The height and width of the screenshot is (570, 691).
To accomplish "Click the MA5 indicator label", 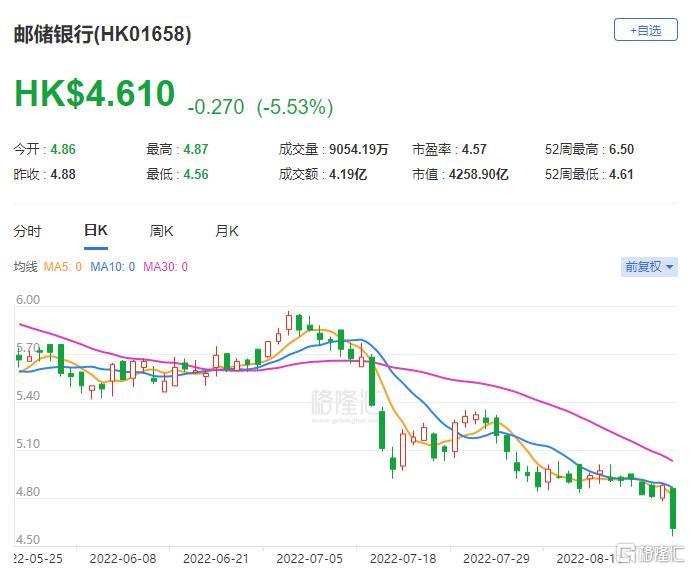I will [63, 267].
